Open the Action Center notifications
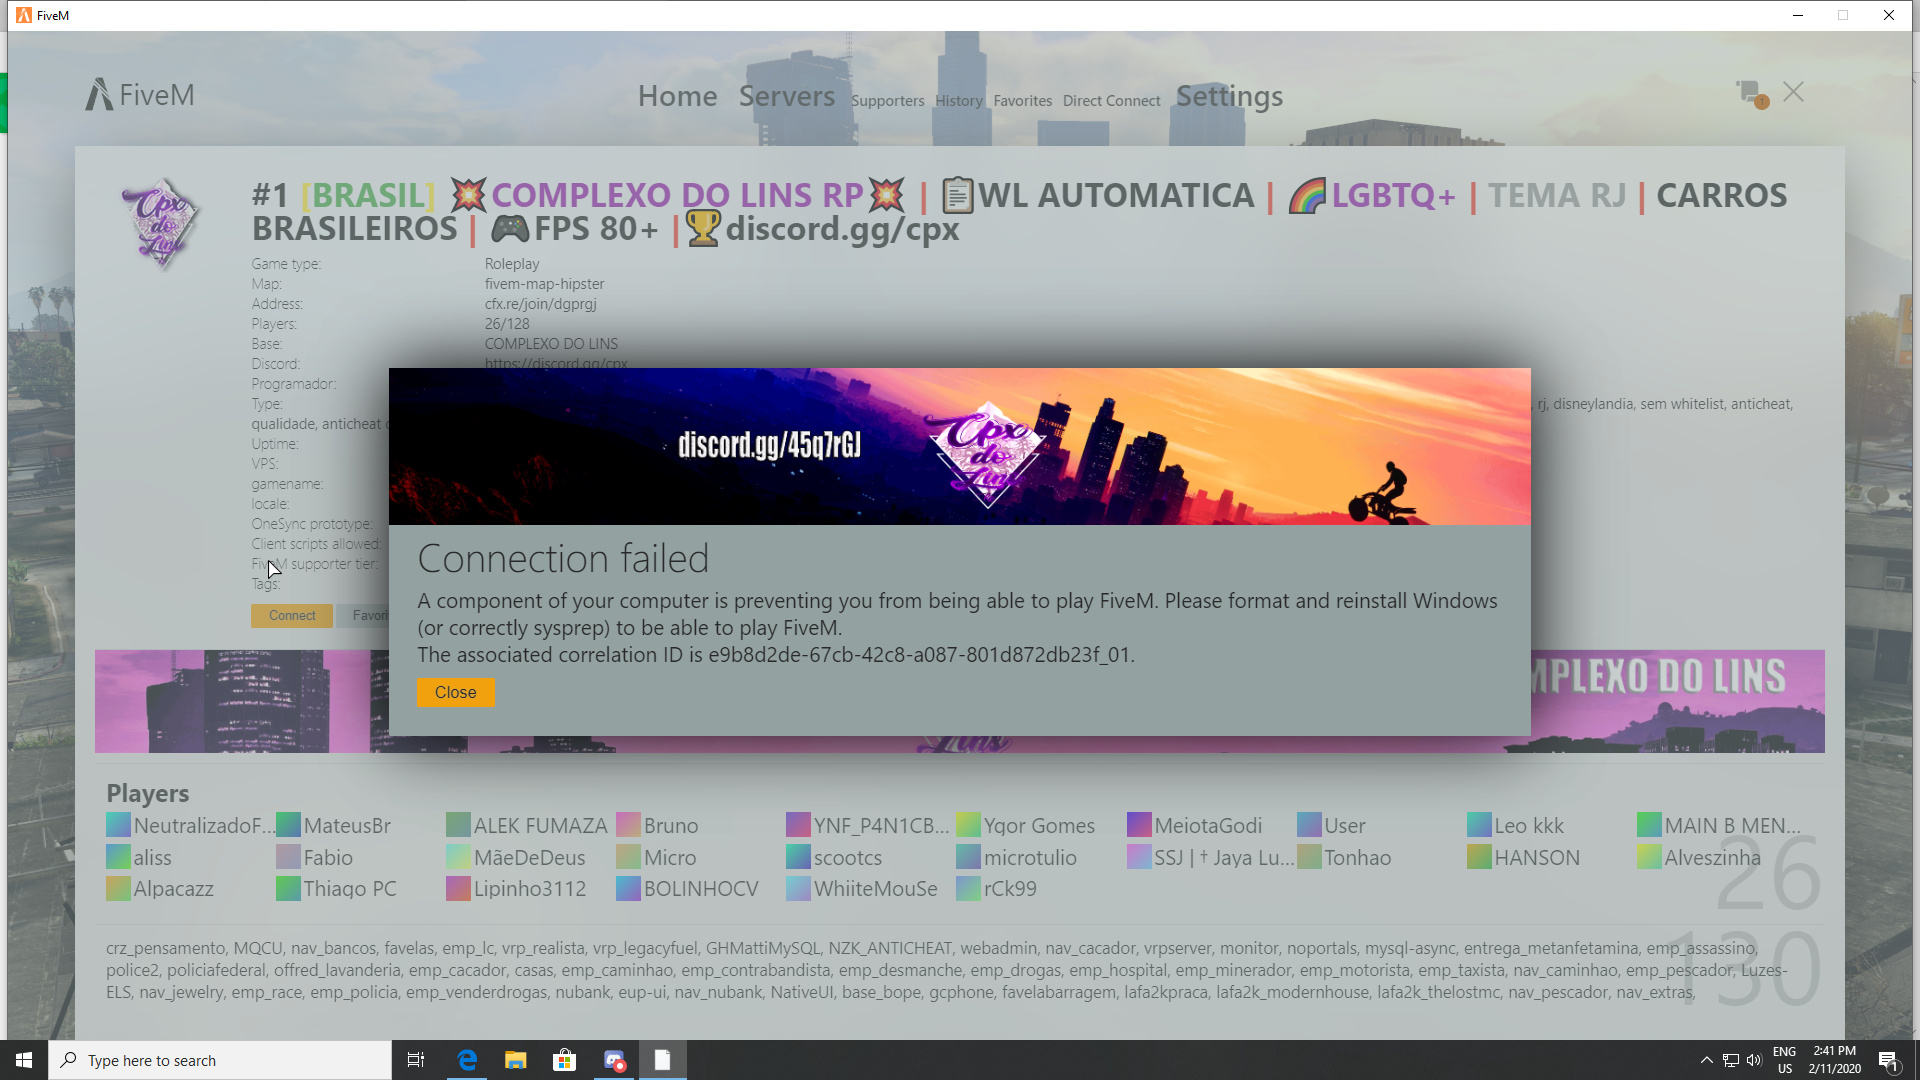This screenshot has height=1080, width=1920. pos(1888,1060)
